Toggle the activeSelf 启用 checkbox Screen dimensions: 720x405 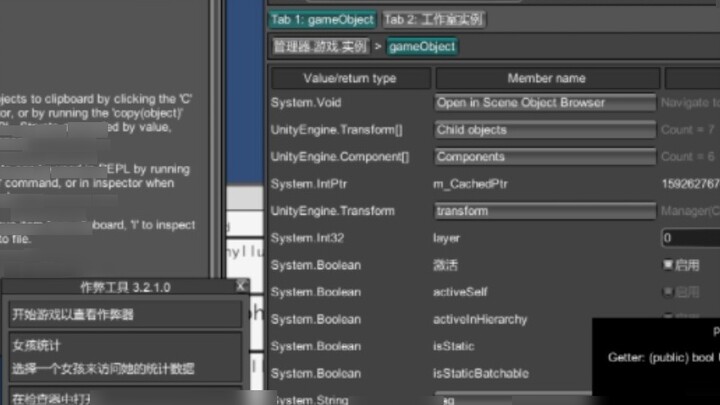[668, 292]
